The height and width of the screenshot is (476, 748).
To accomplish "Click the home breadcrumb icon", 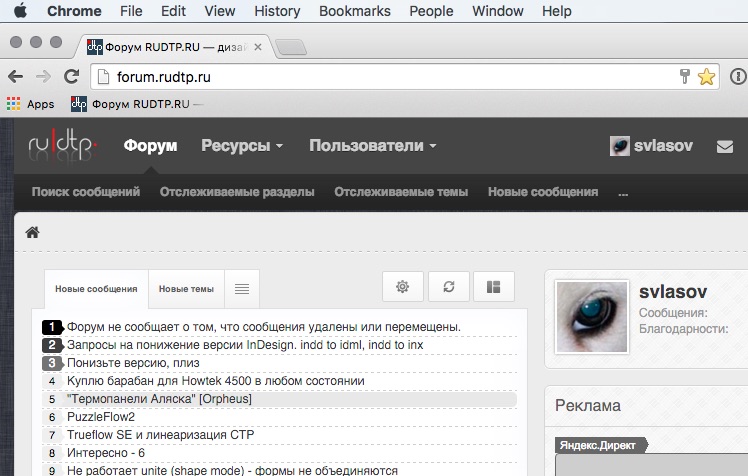I will click(x=32, y=232).
